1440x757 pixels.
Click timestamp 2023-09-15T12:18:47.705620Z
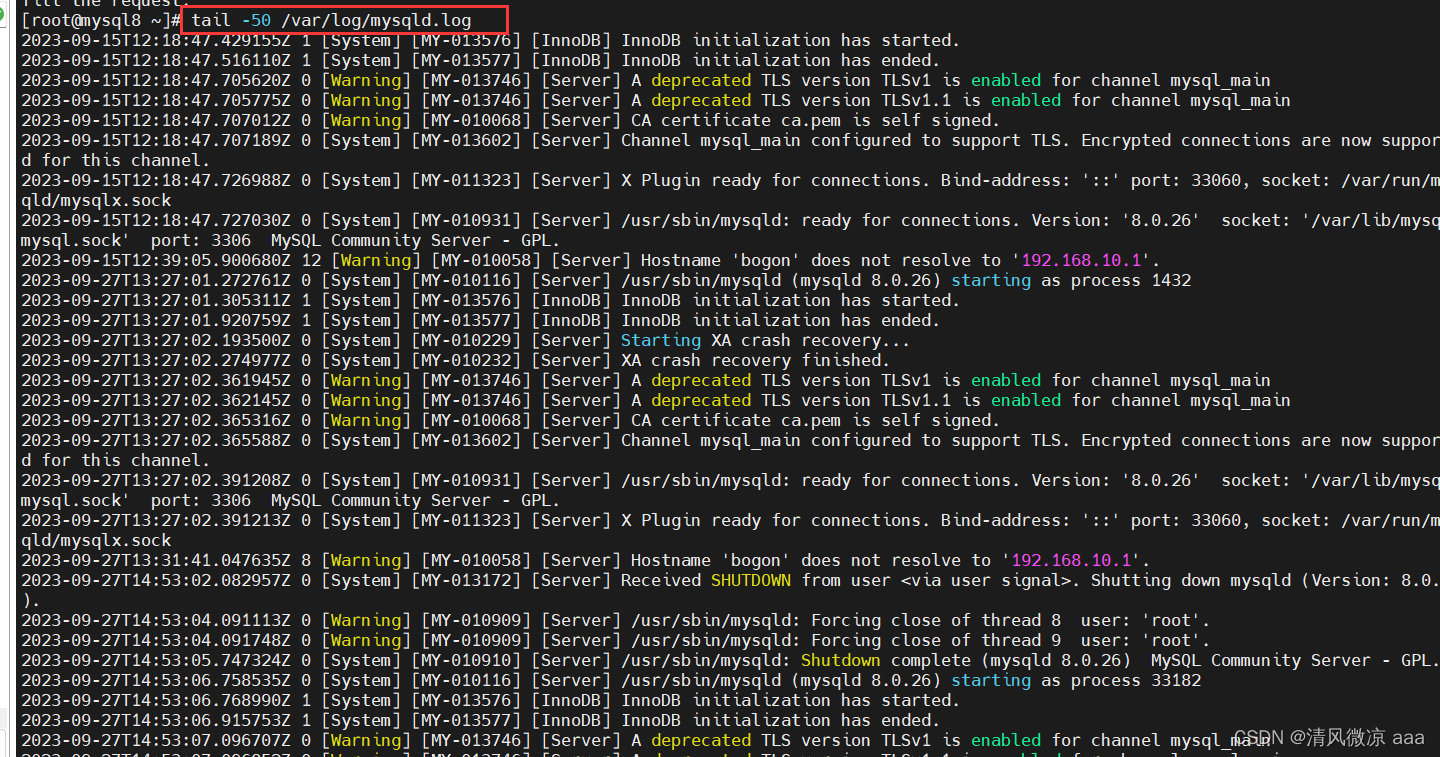click(156, 80)
